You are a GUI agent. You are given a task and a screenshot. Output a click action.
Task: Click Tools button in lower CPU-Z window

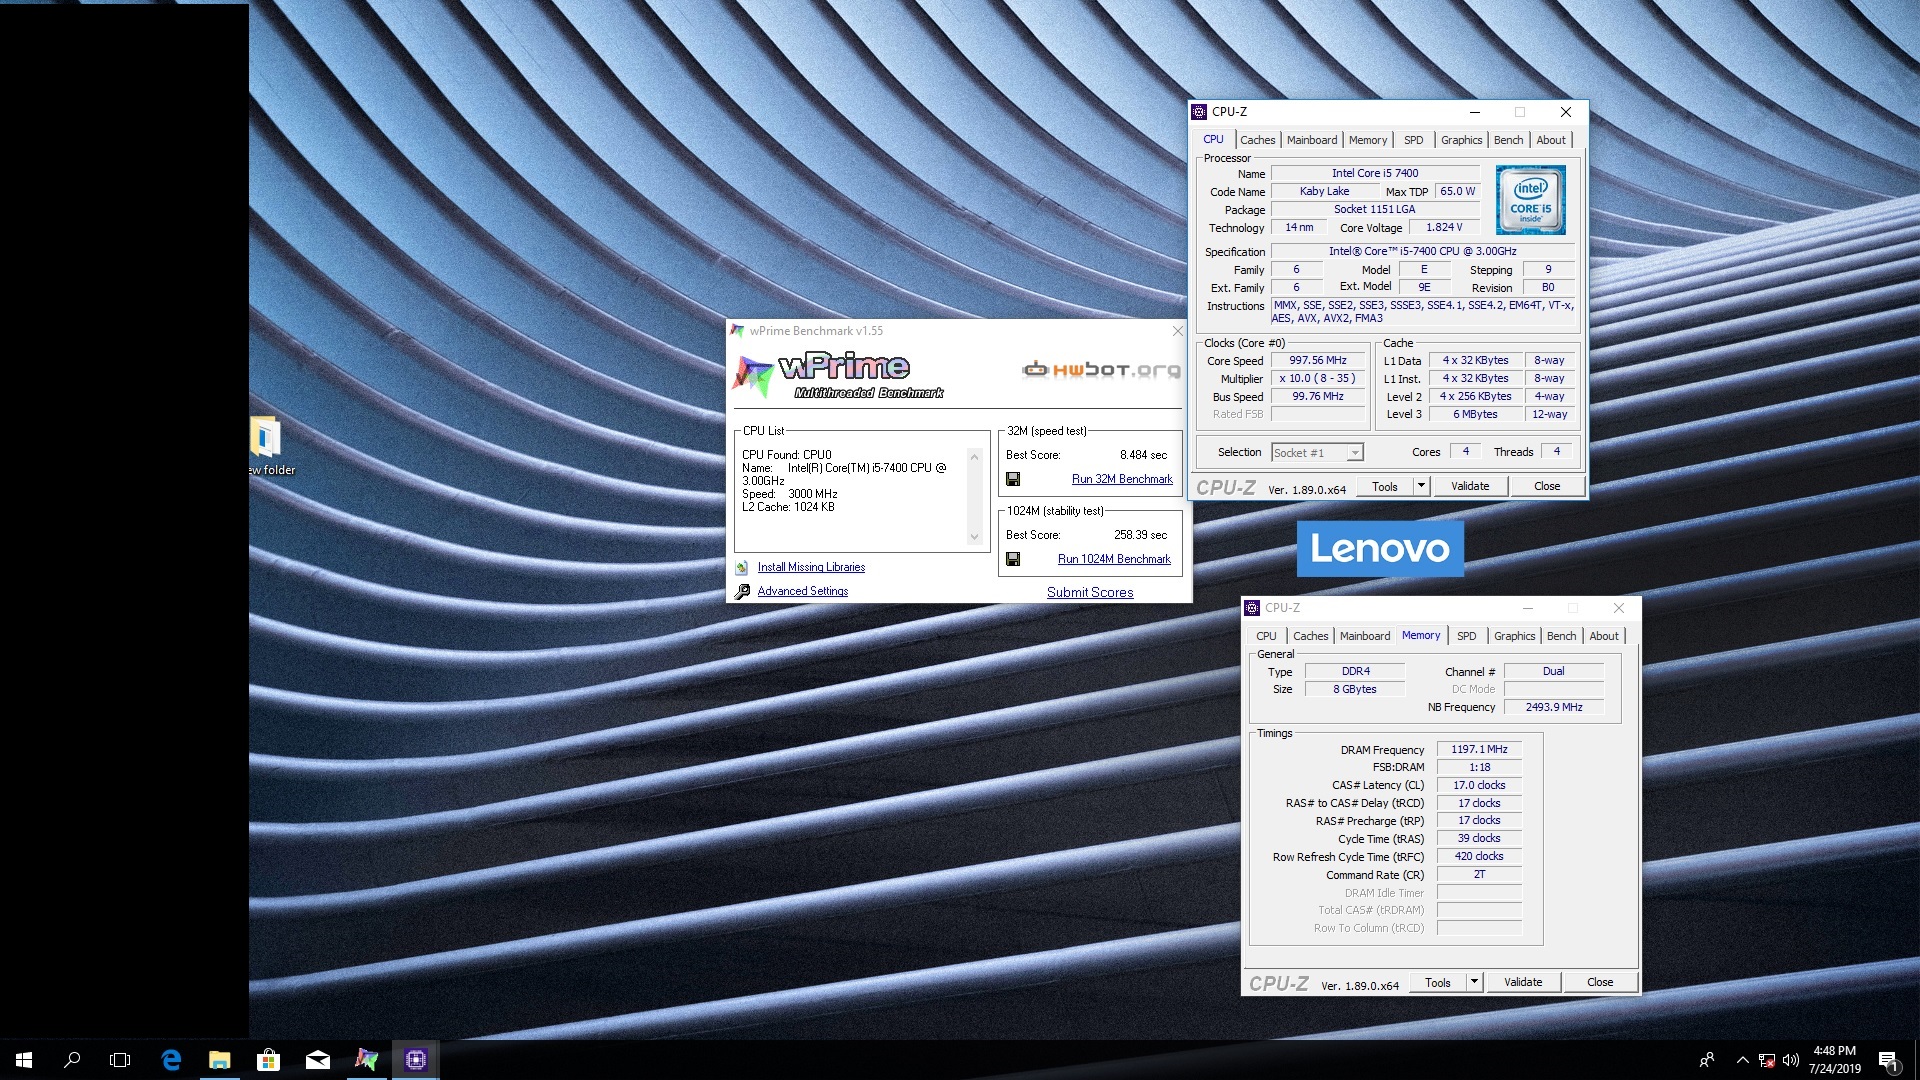pyautogui.click(x=1438, y=982)
